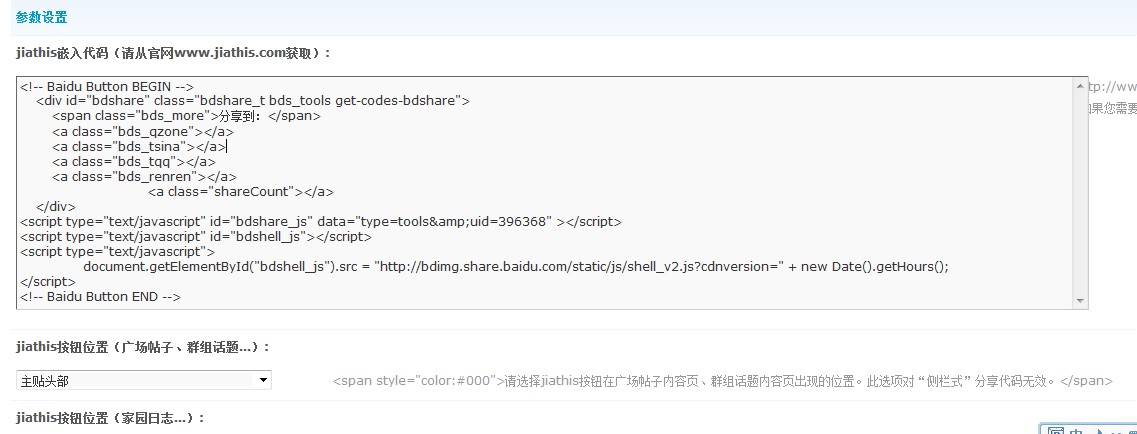Open the 主贴头部 position dropdown
Viewport: 1137px width, 434px height.
coord(144,380)
